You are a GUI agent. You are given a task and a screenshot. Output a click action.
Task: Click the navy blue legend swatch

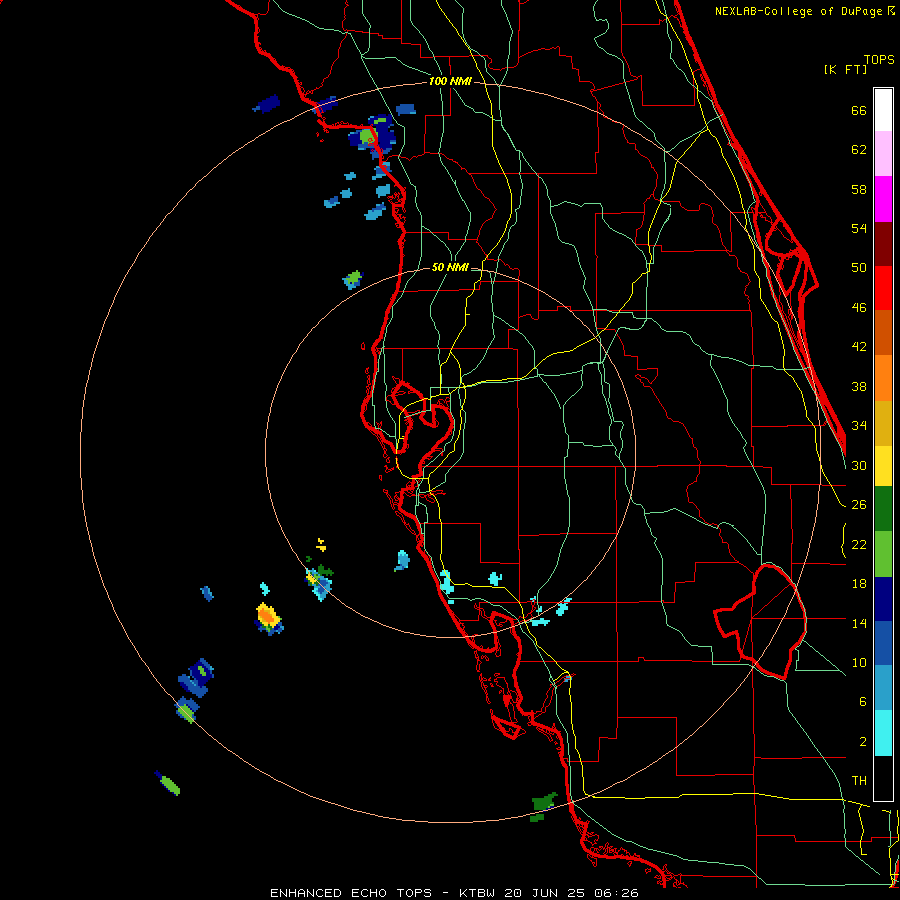pyautogui.click(x=883, y=599)
